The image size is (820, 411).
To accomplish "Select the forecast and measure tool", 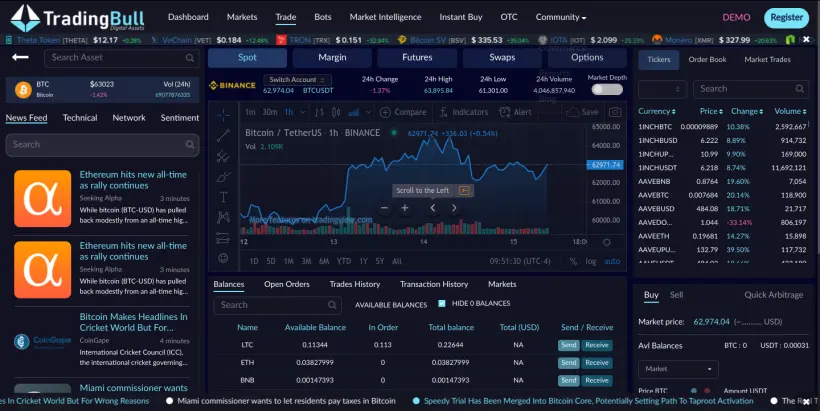I will 223,238.
